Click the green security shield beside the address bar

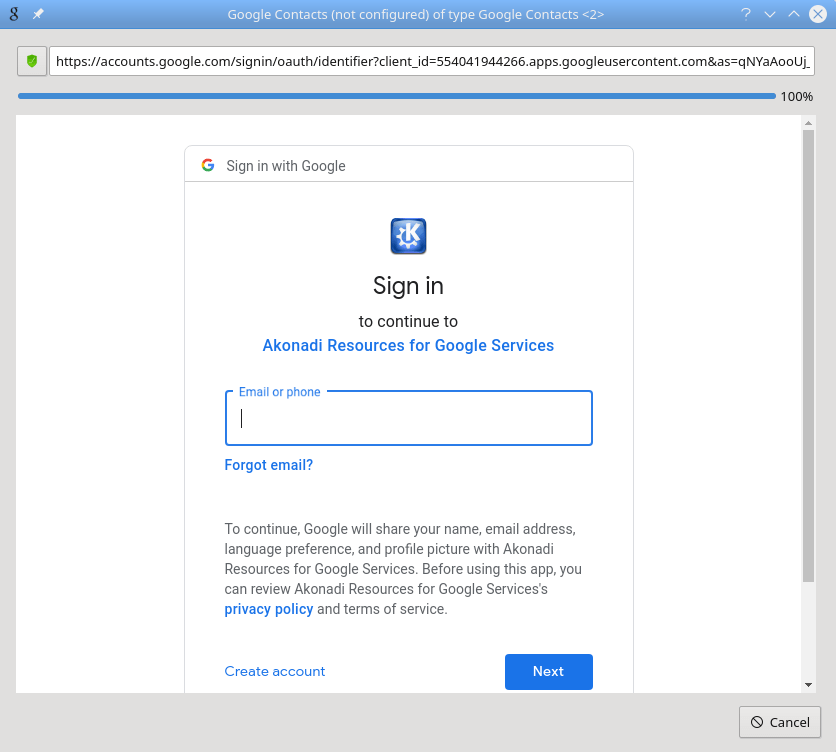point(33,61)
